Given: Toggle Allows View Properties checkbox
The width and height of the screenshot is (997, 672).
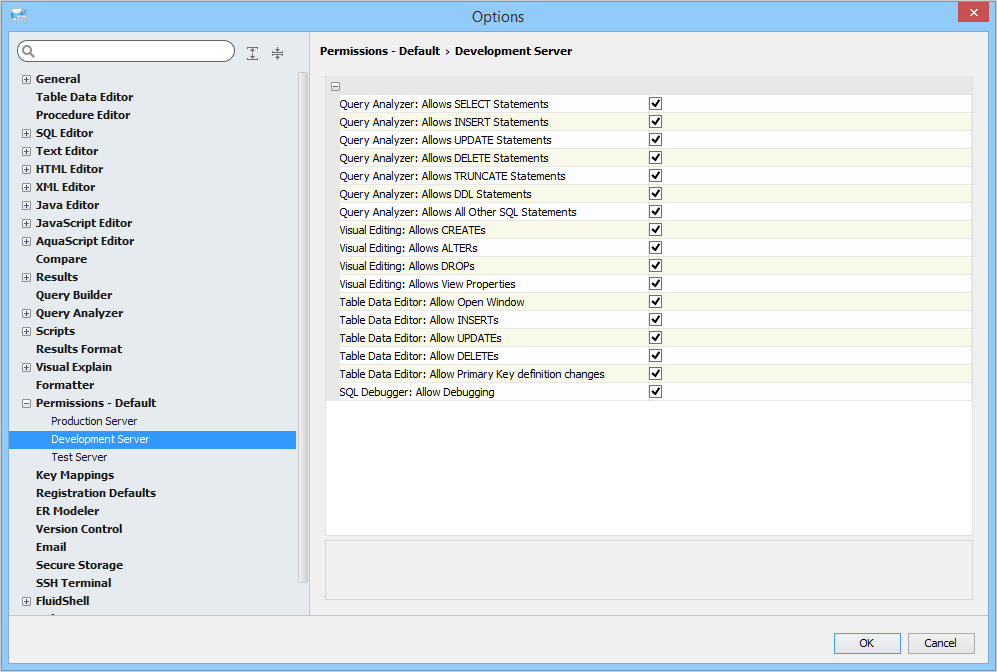Looking at the screenshot, I should click(x=655, y=284).
